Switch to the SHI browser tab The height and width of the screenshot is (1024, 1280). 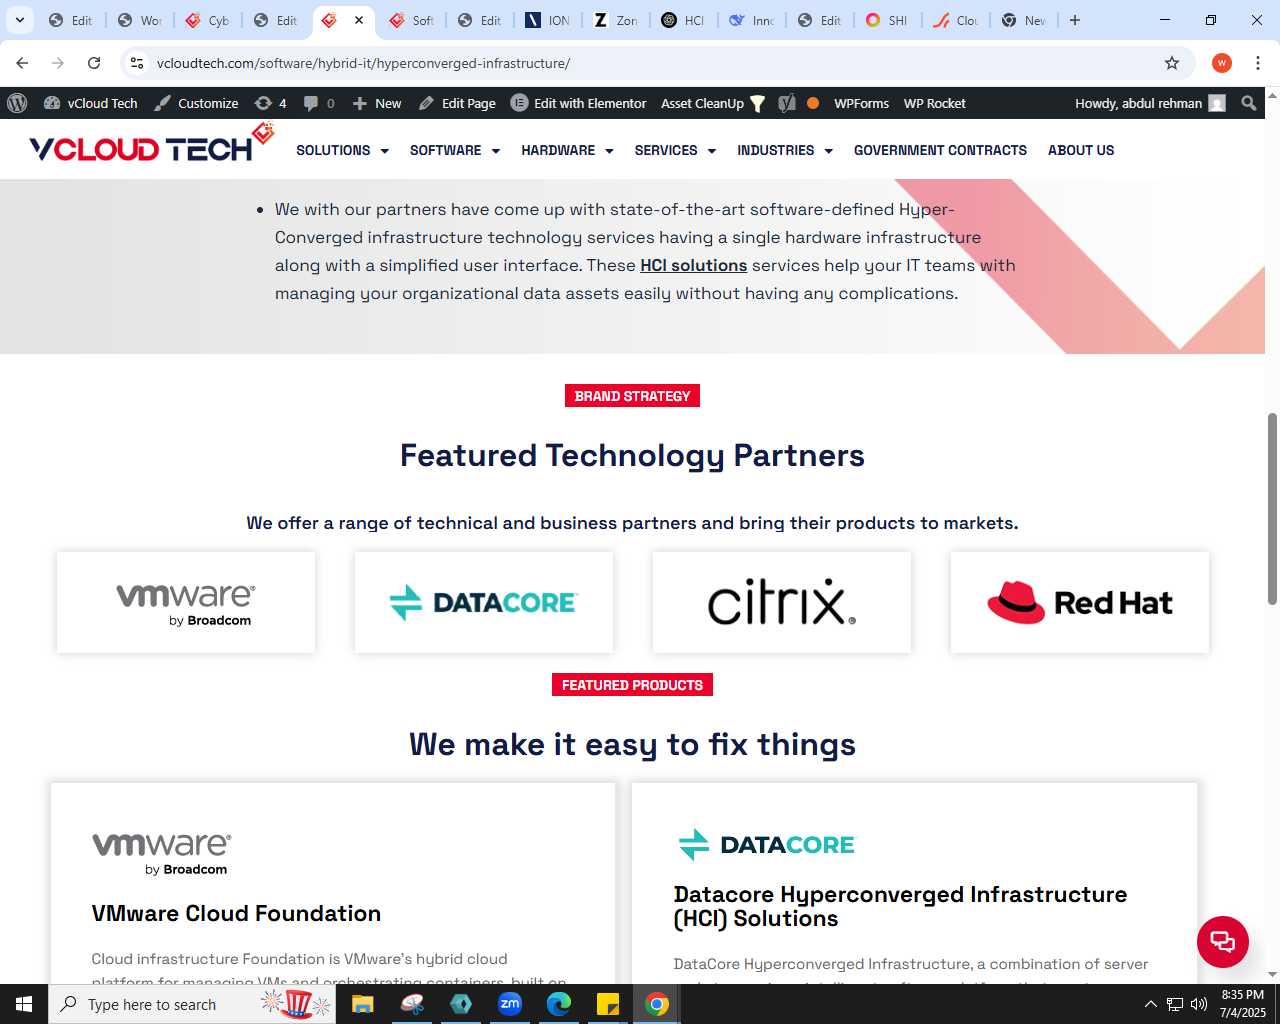coord(888,20)
